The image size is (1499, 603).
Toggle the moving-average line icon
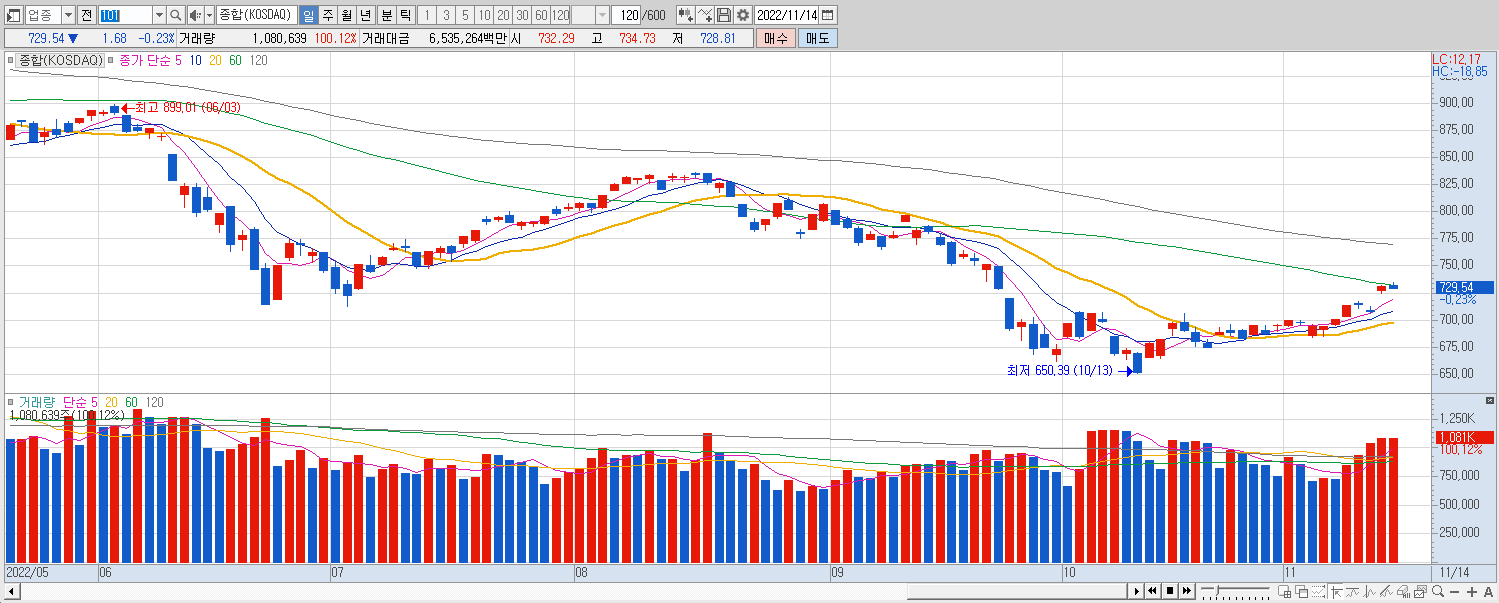1352,592
